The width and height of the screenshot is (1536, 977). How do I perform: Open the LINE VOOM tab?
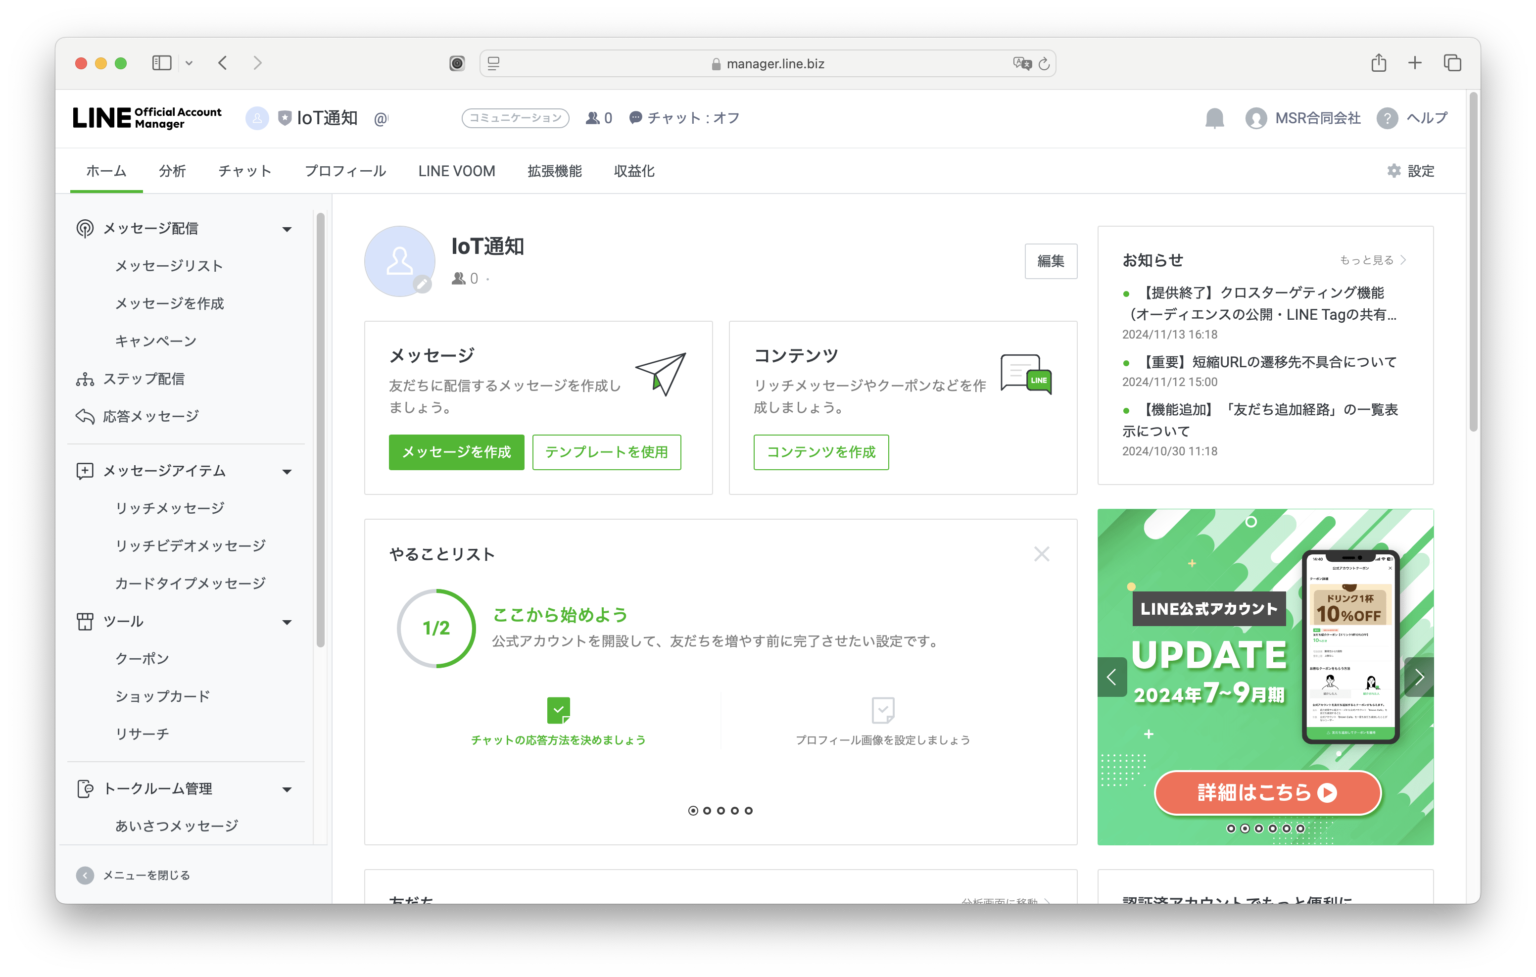coord(456,170)
